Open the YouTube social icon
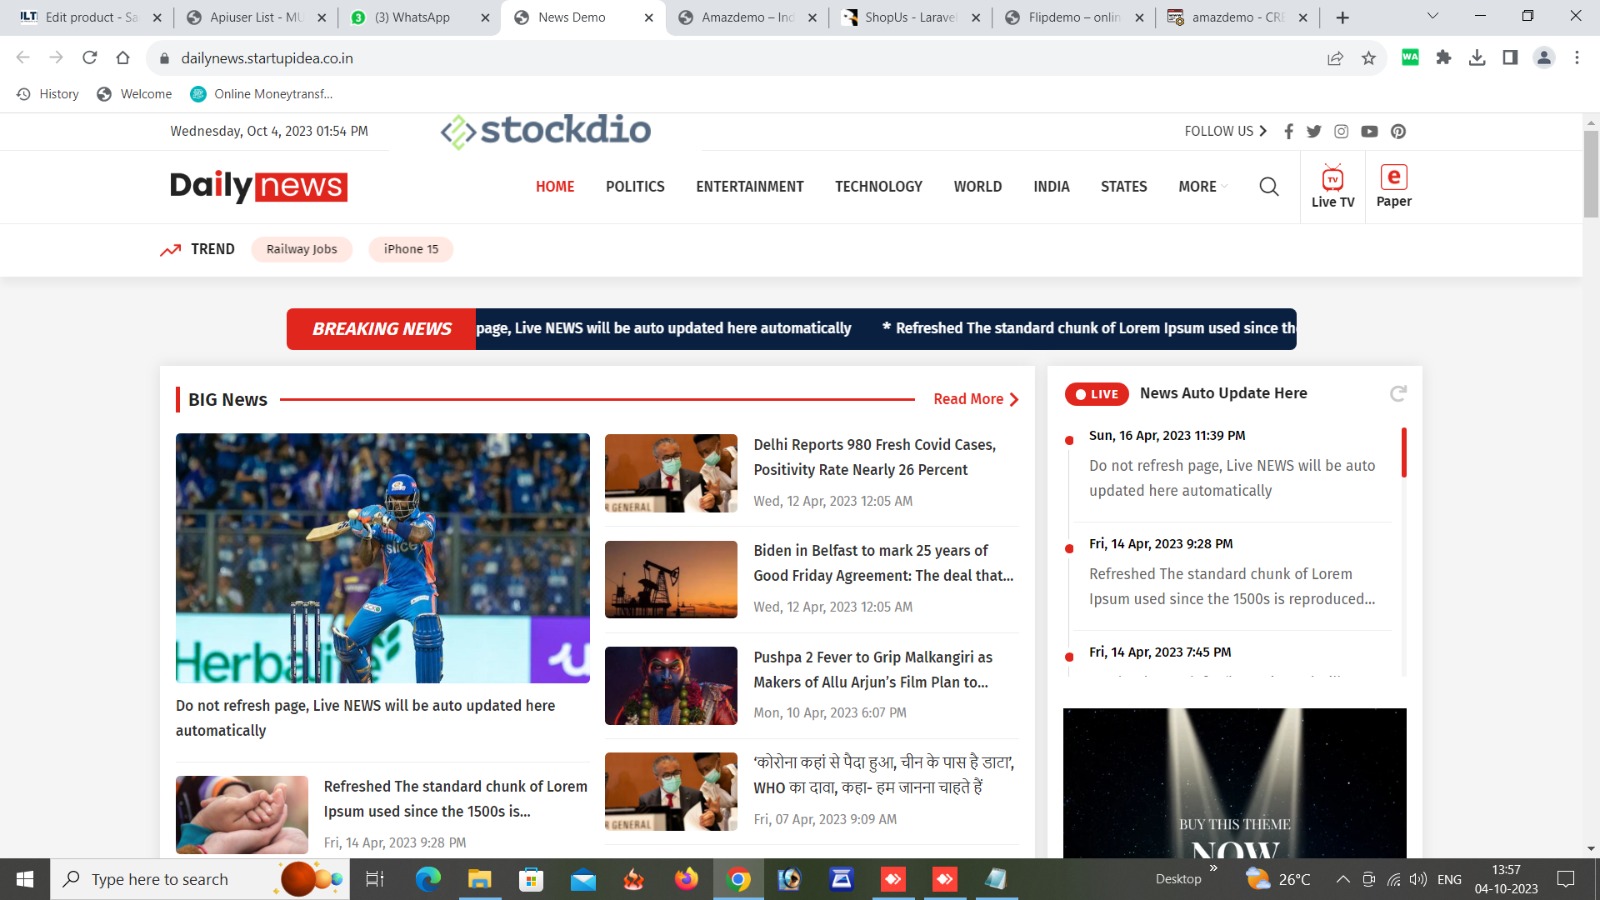This screenshot has height=900, width=1600. 1369,131
